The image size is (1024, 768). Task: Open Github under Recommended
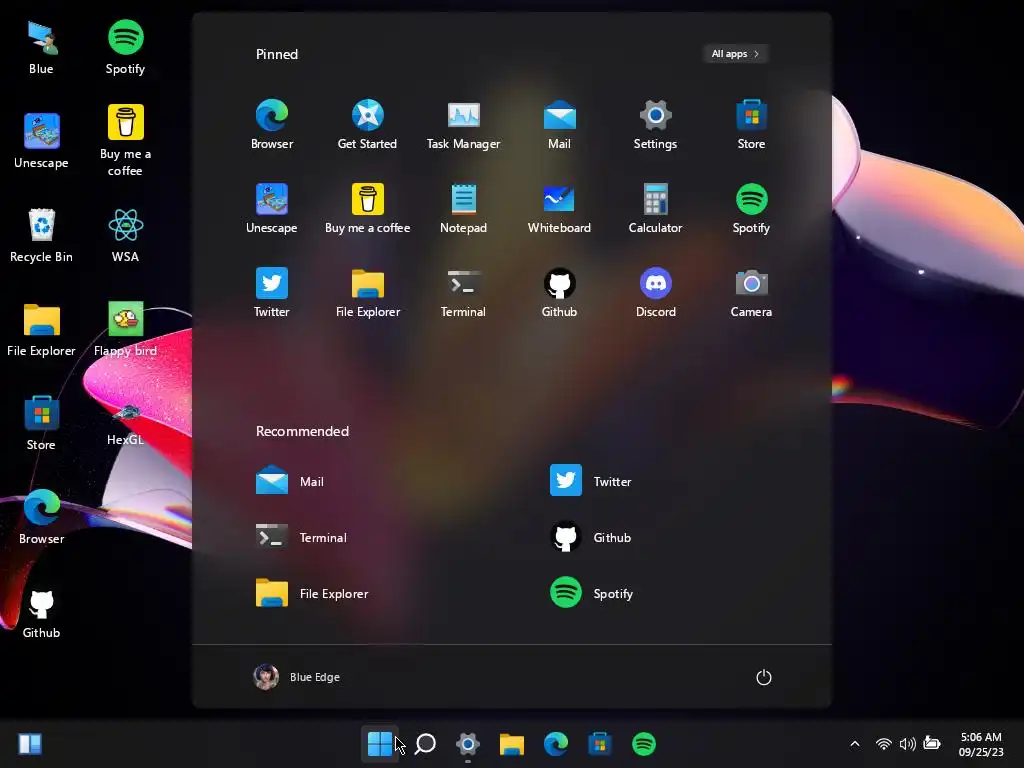[x=591, y=537]
